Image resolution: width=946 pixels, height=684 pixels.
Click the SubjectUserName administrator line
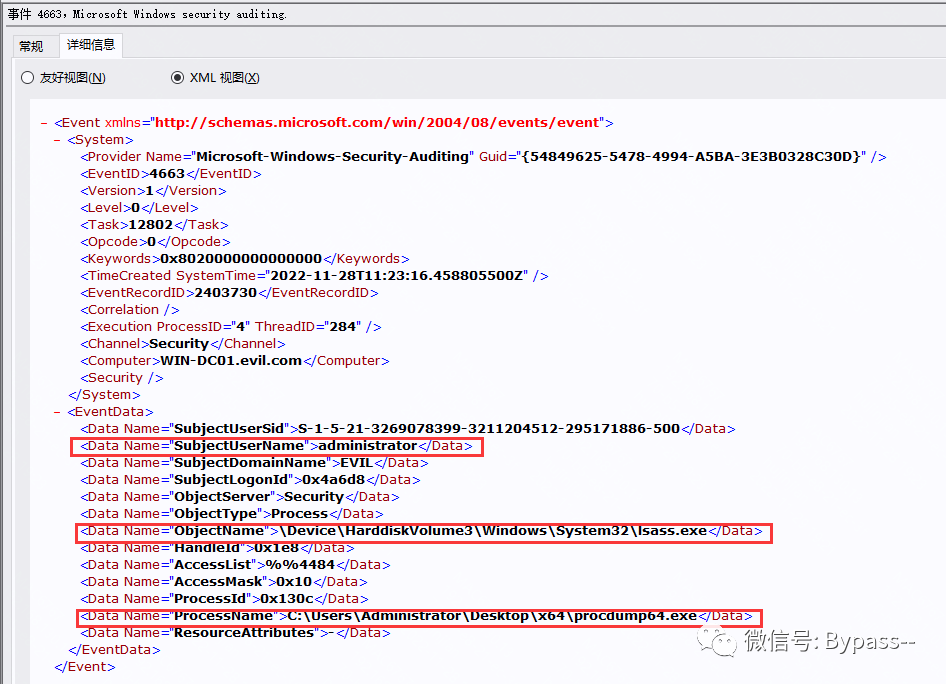(x=276, y=446)
